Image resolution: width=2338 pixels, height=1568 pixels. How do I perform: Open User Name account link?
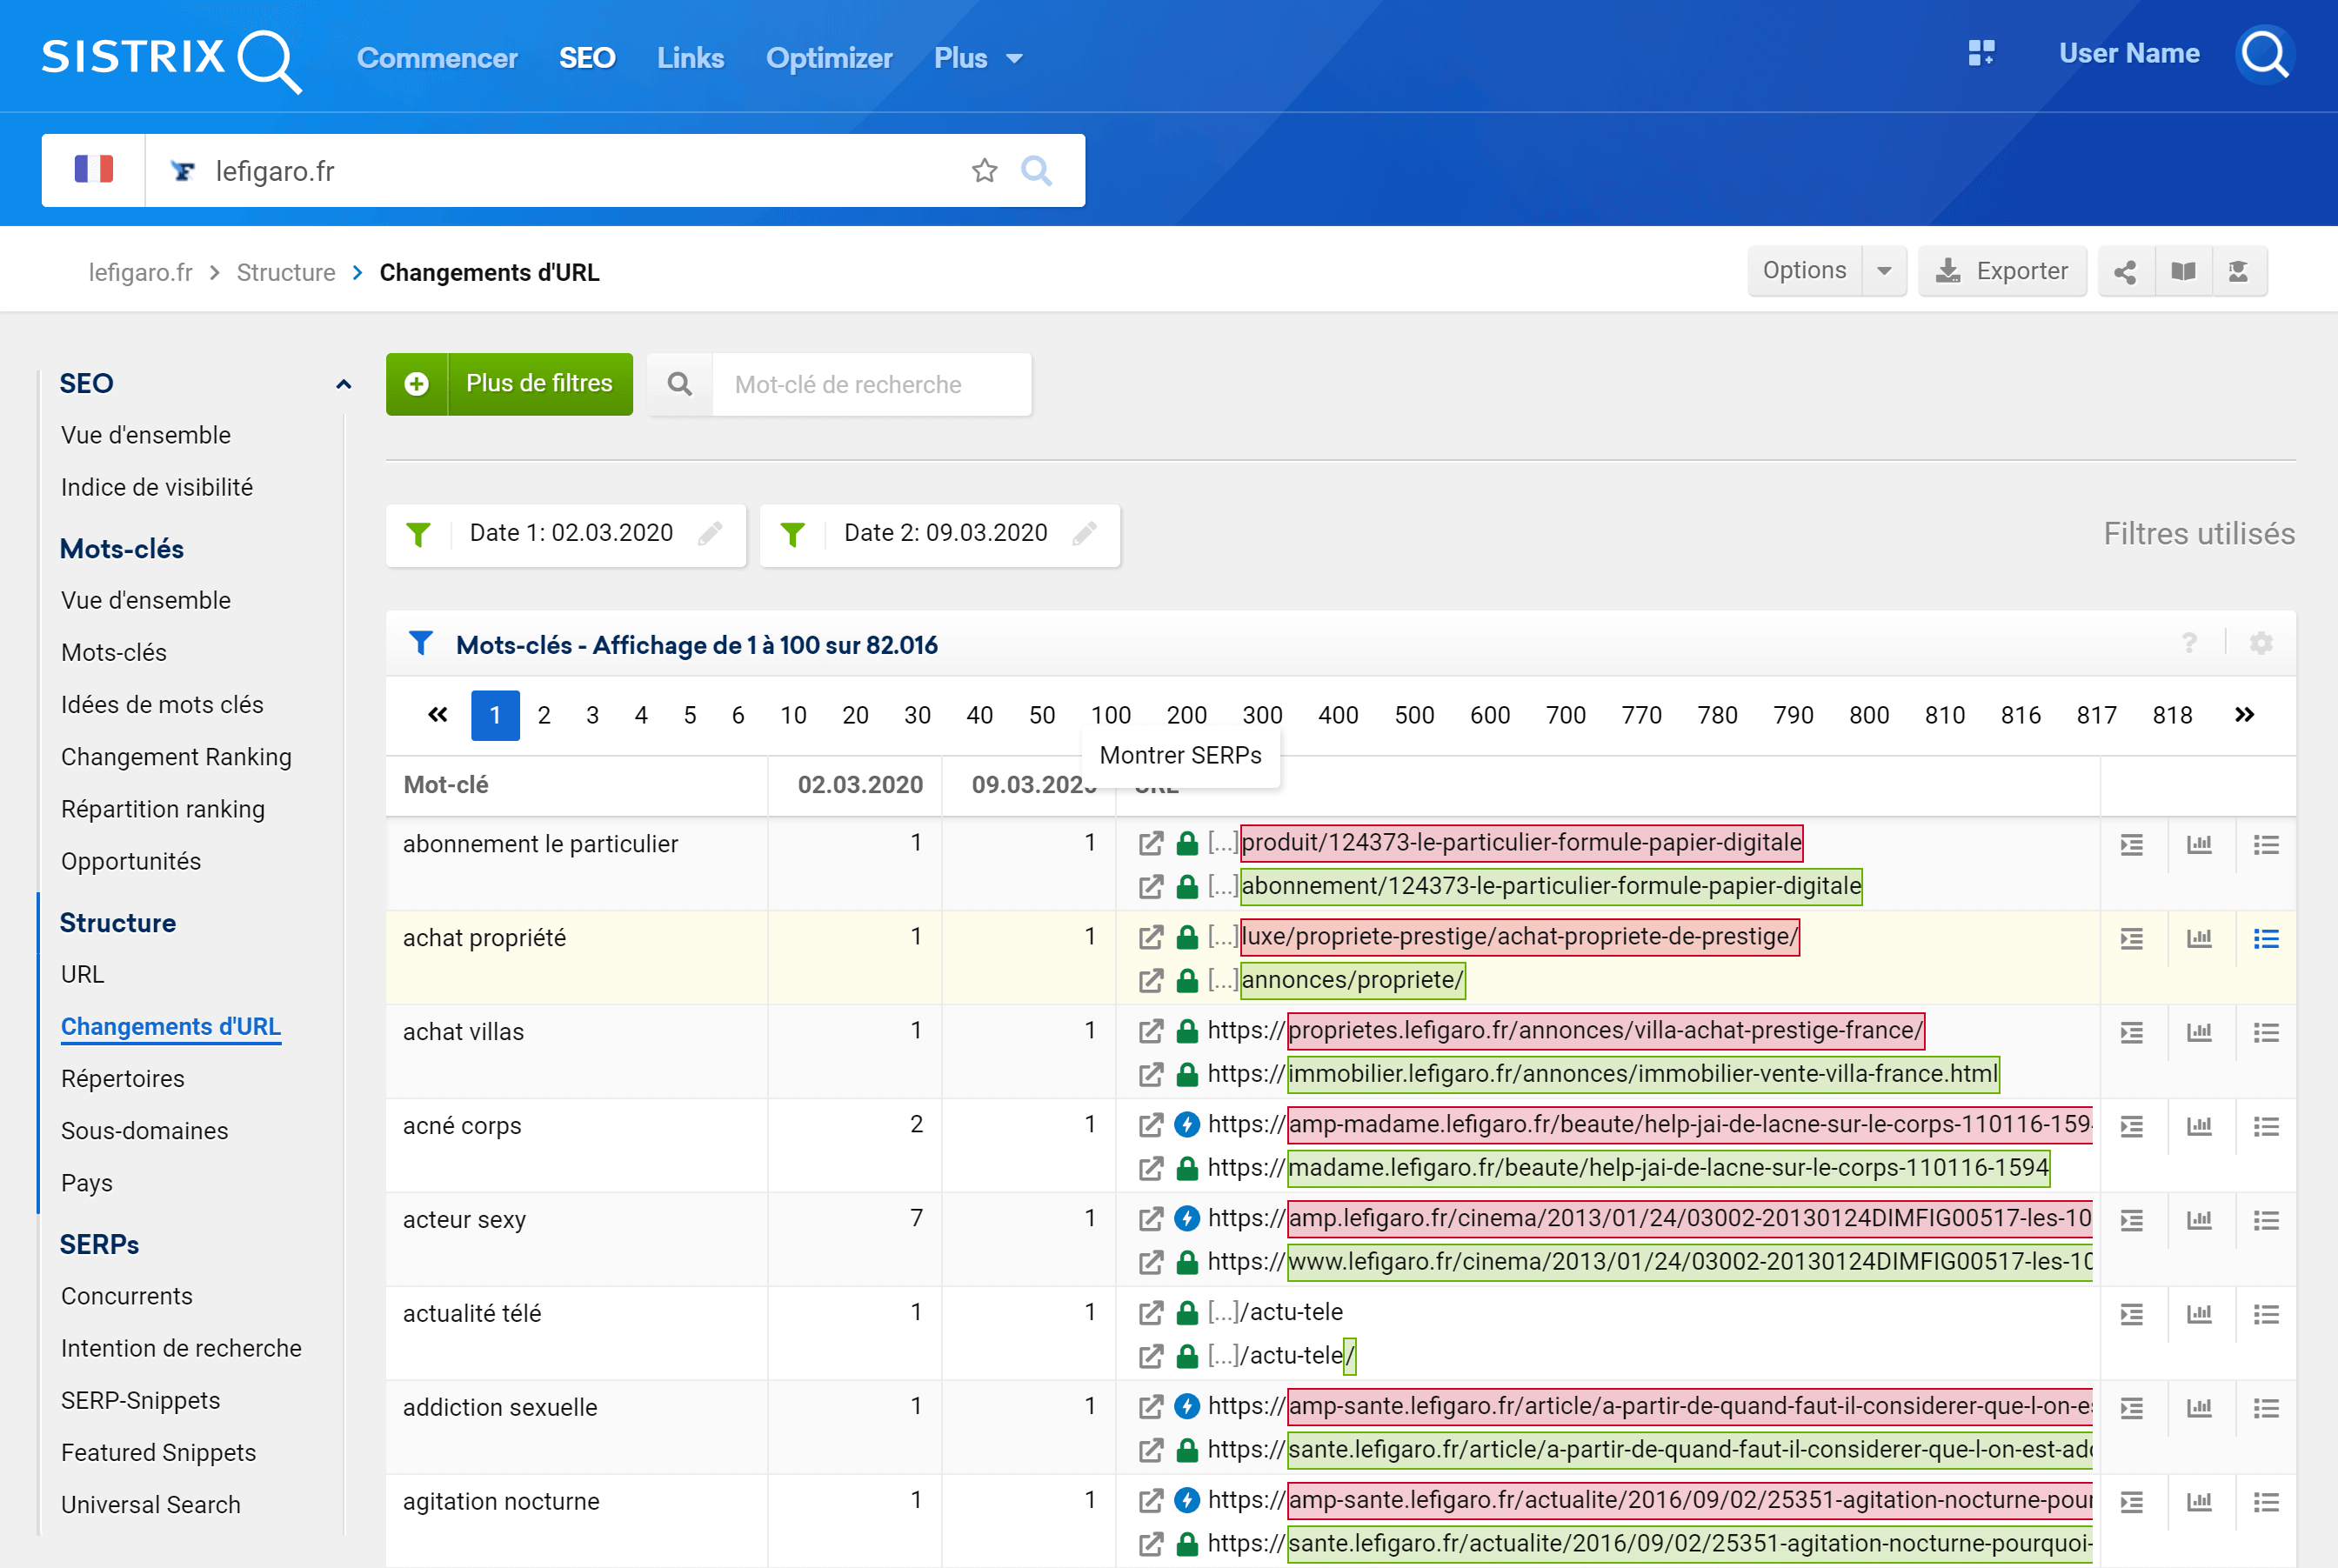pyautogui.click(x=2129, y=54)
